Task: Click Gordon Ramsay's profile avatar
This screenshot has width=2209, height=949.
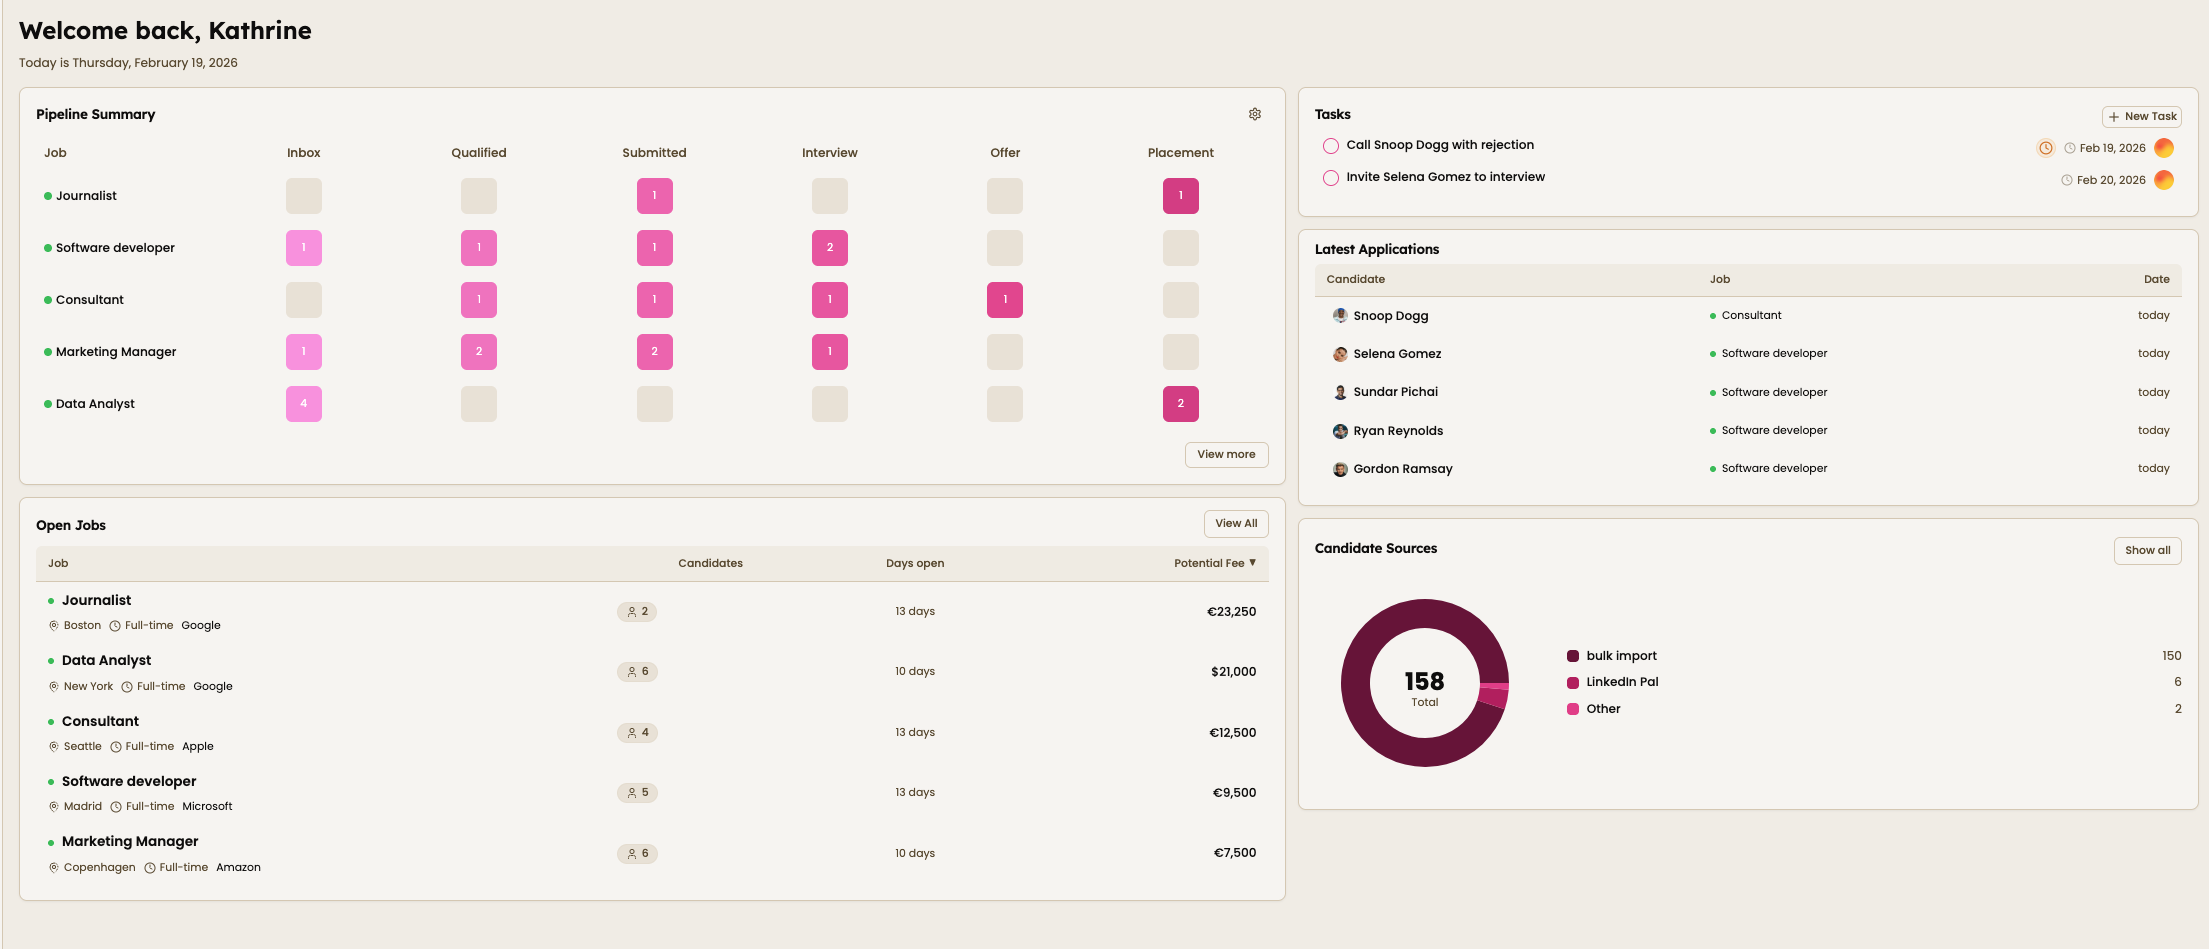Action: (1340, 469)
